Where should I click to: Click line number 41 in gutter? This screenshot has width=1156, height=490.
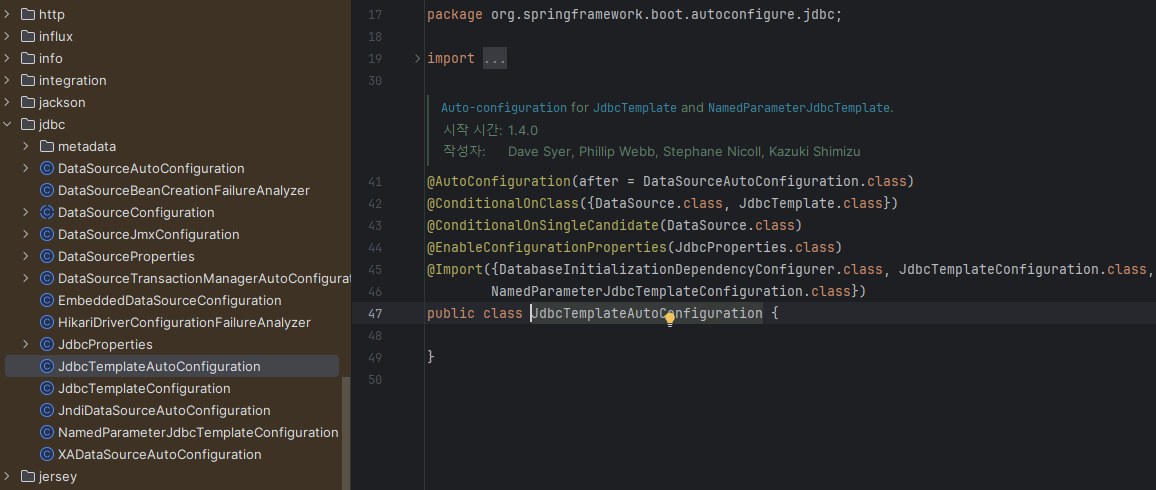[x=375, y=181]
